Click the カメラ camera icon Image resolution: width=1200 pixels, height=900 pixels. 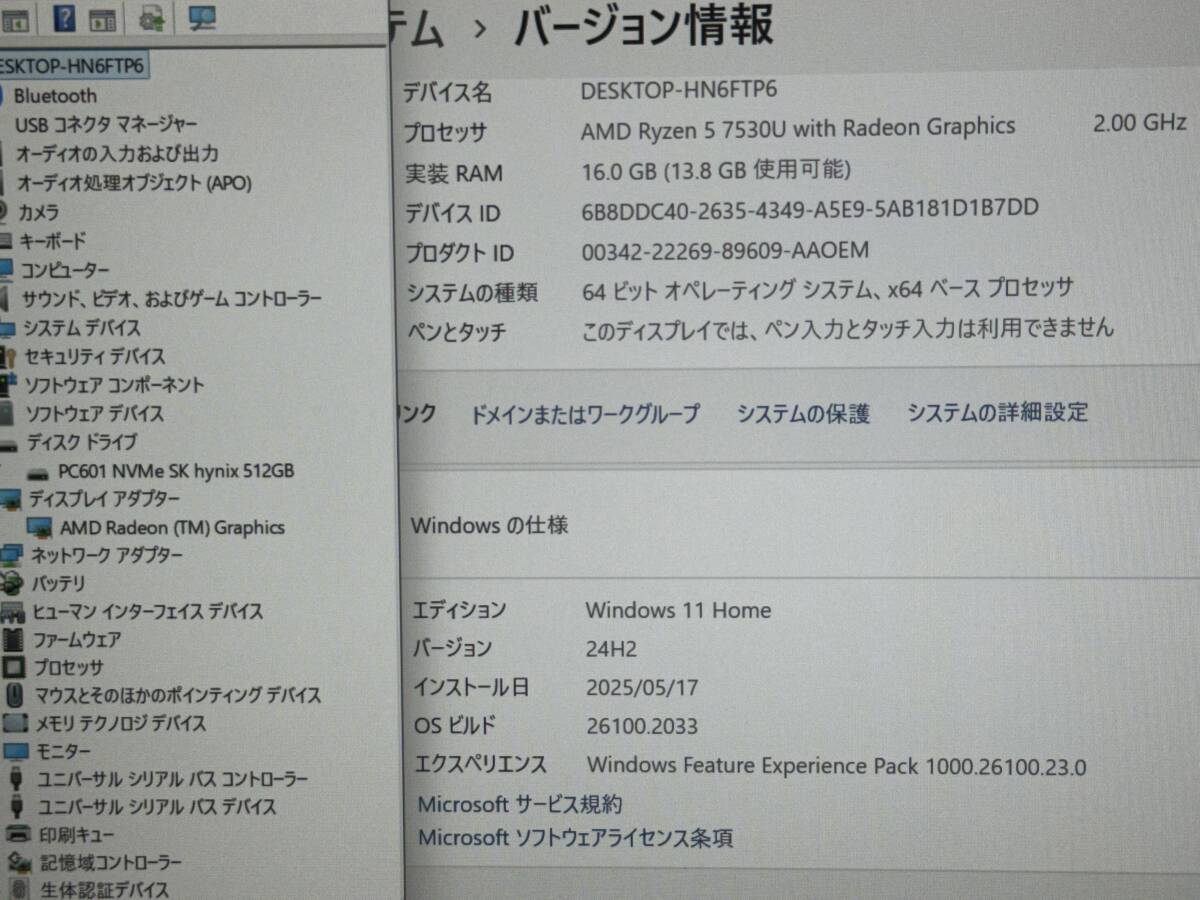pyautogui.click(x=3, y=212)
